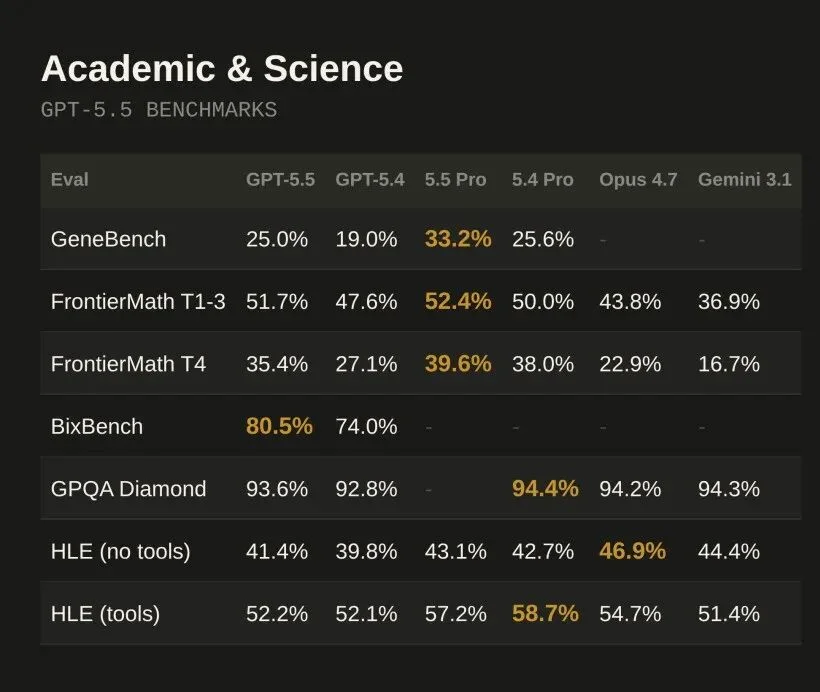Select the FrontierMath T4 row label
This screenshot has height=692, width=820.
(128, 364)
